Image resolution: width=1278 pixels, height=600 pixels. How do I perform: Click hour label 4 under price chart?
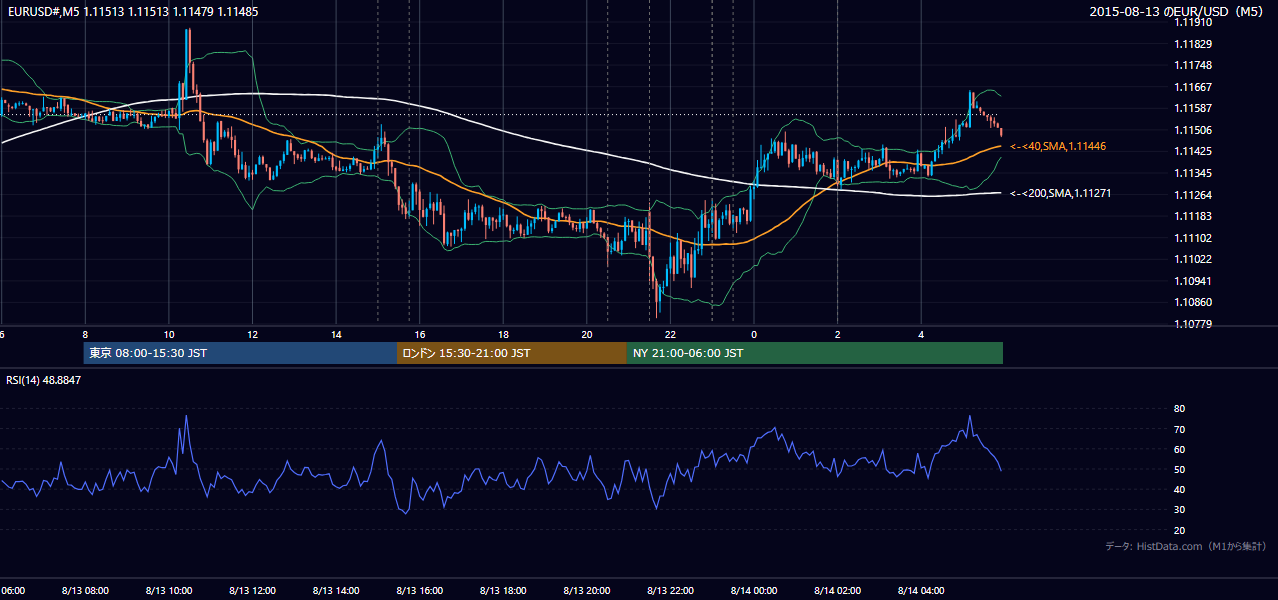[921, 335]
